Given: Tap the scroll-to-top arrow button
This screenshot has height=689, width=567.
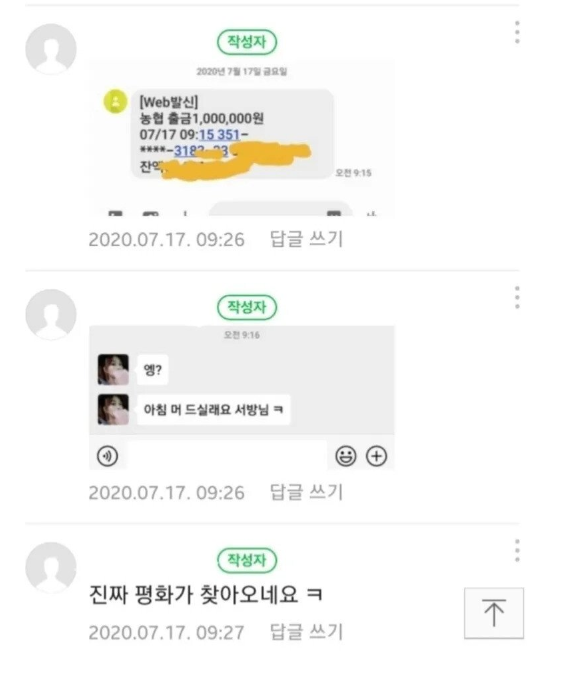Looking at the screenshot, I should tap(494, 613).
